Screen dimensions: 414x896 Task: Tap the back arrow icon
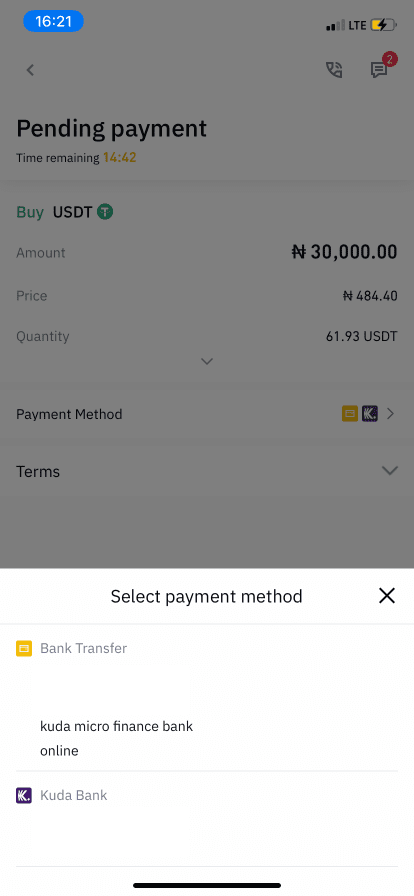point(30,70)
